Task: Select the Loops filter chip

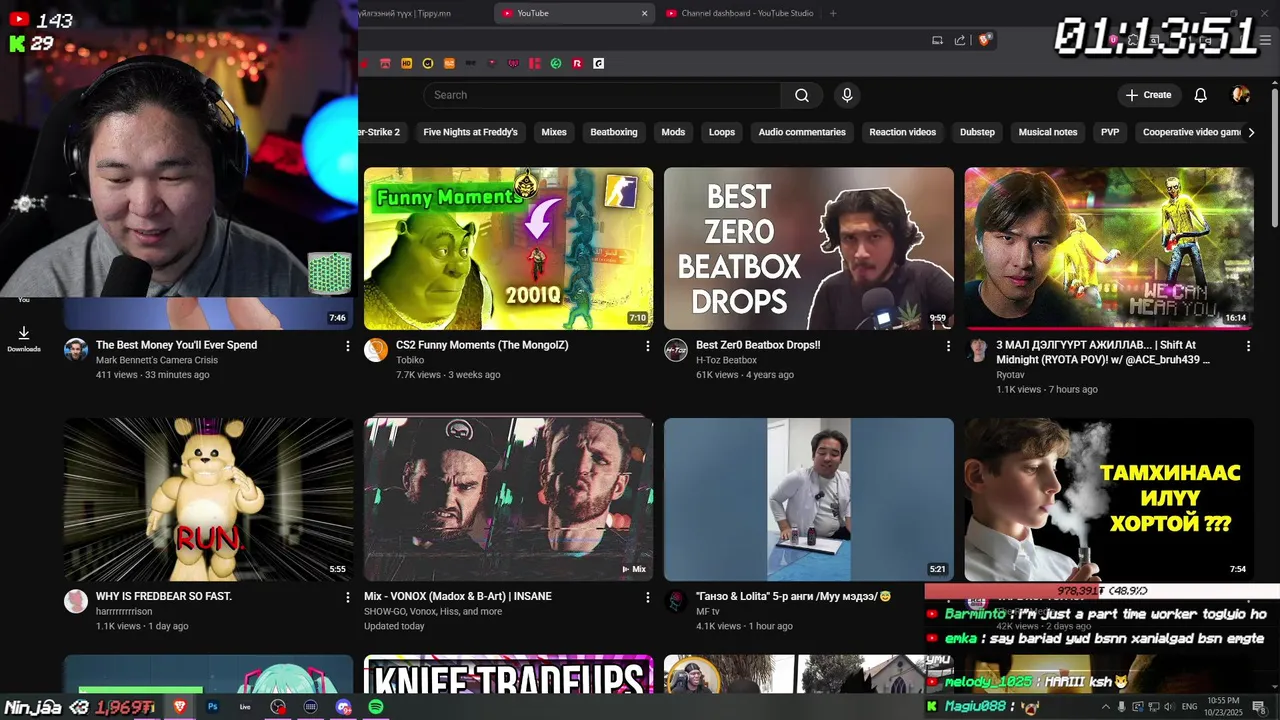Action: [x=722, y=132]
